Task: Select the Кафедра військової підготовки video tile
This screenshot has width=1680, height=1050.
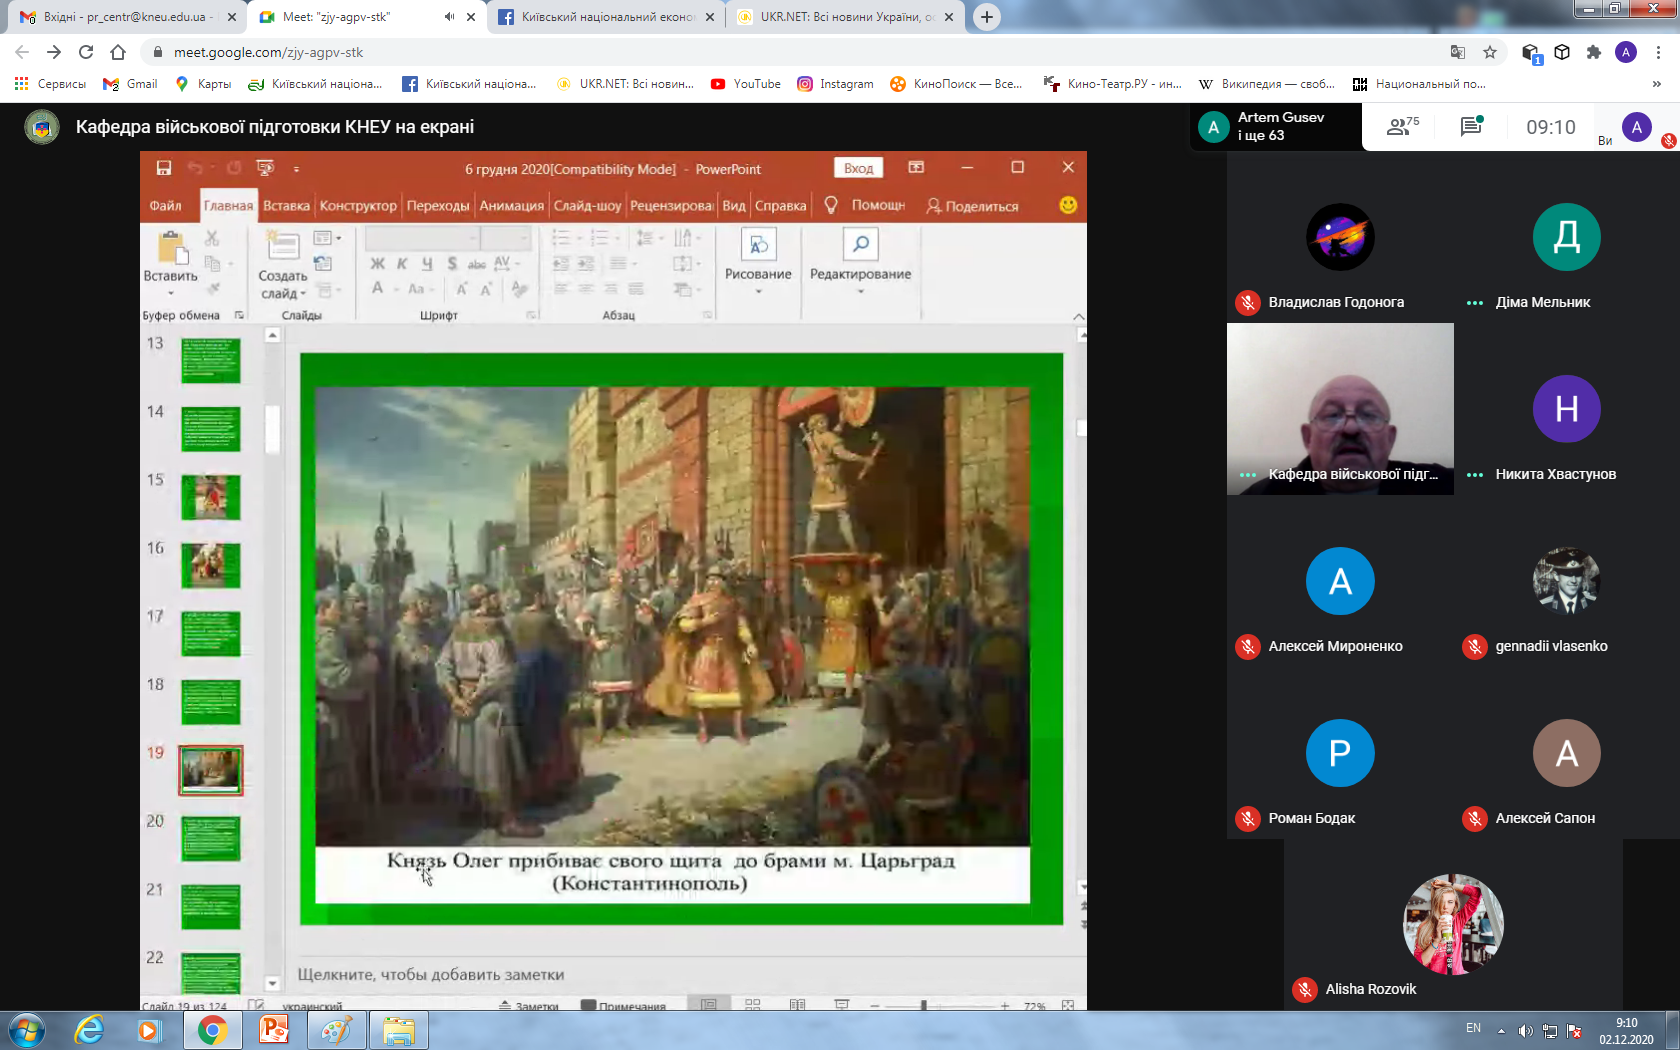Action: [x=1340, y=408]
